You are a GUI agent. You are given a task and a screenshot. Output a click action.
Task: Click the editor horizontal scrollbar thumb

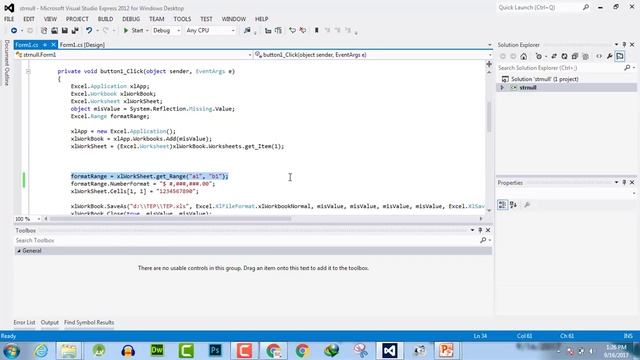pyautogui.click(x=170, y=219)
